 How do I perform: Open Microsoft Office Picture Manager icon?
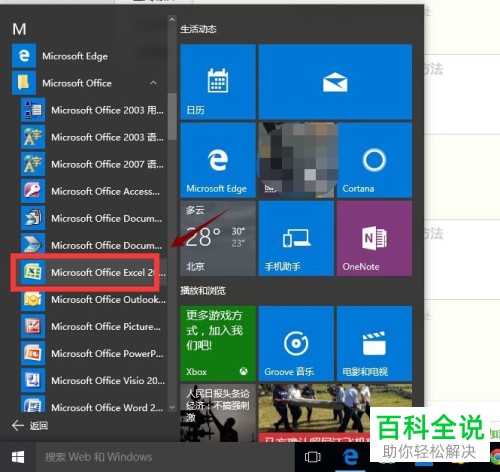[x=33, y=326]
